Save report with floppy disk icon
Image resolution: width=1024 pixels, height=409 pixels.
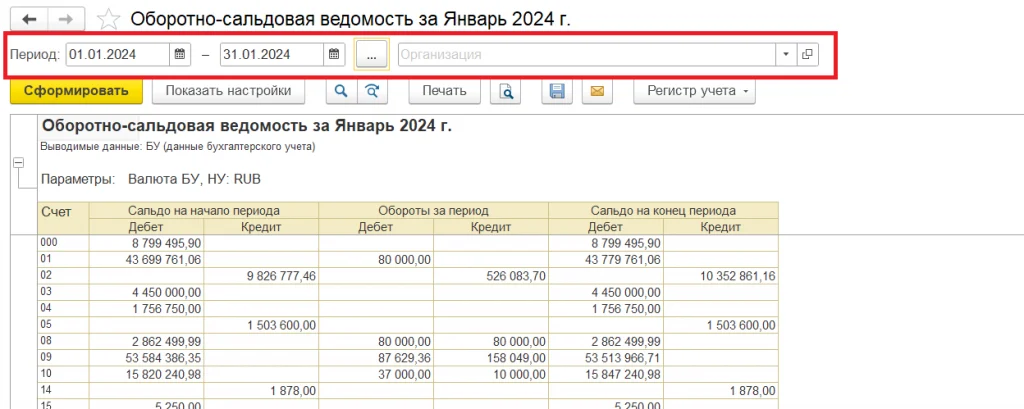(557, 91)
